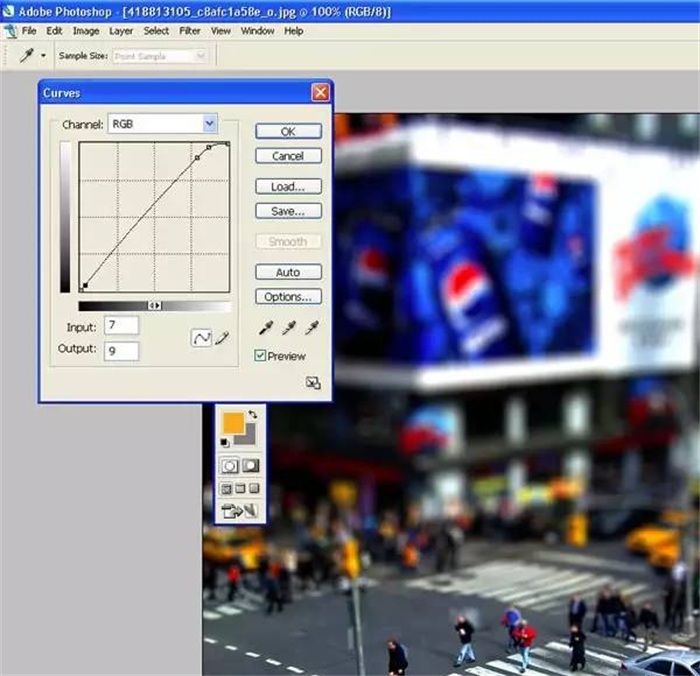The height and width of the screenshot is (676, 700).
Task: Select the edit points curve tool
Action: tap(201, 338)
